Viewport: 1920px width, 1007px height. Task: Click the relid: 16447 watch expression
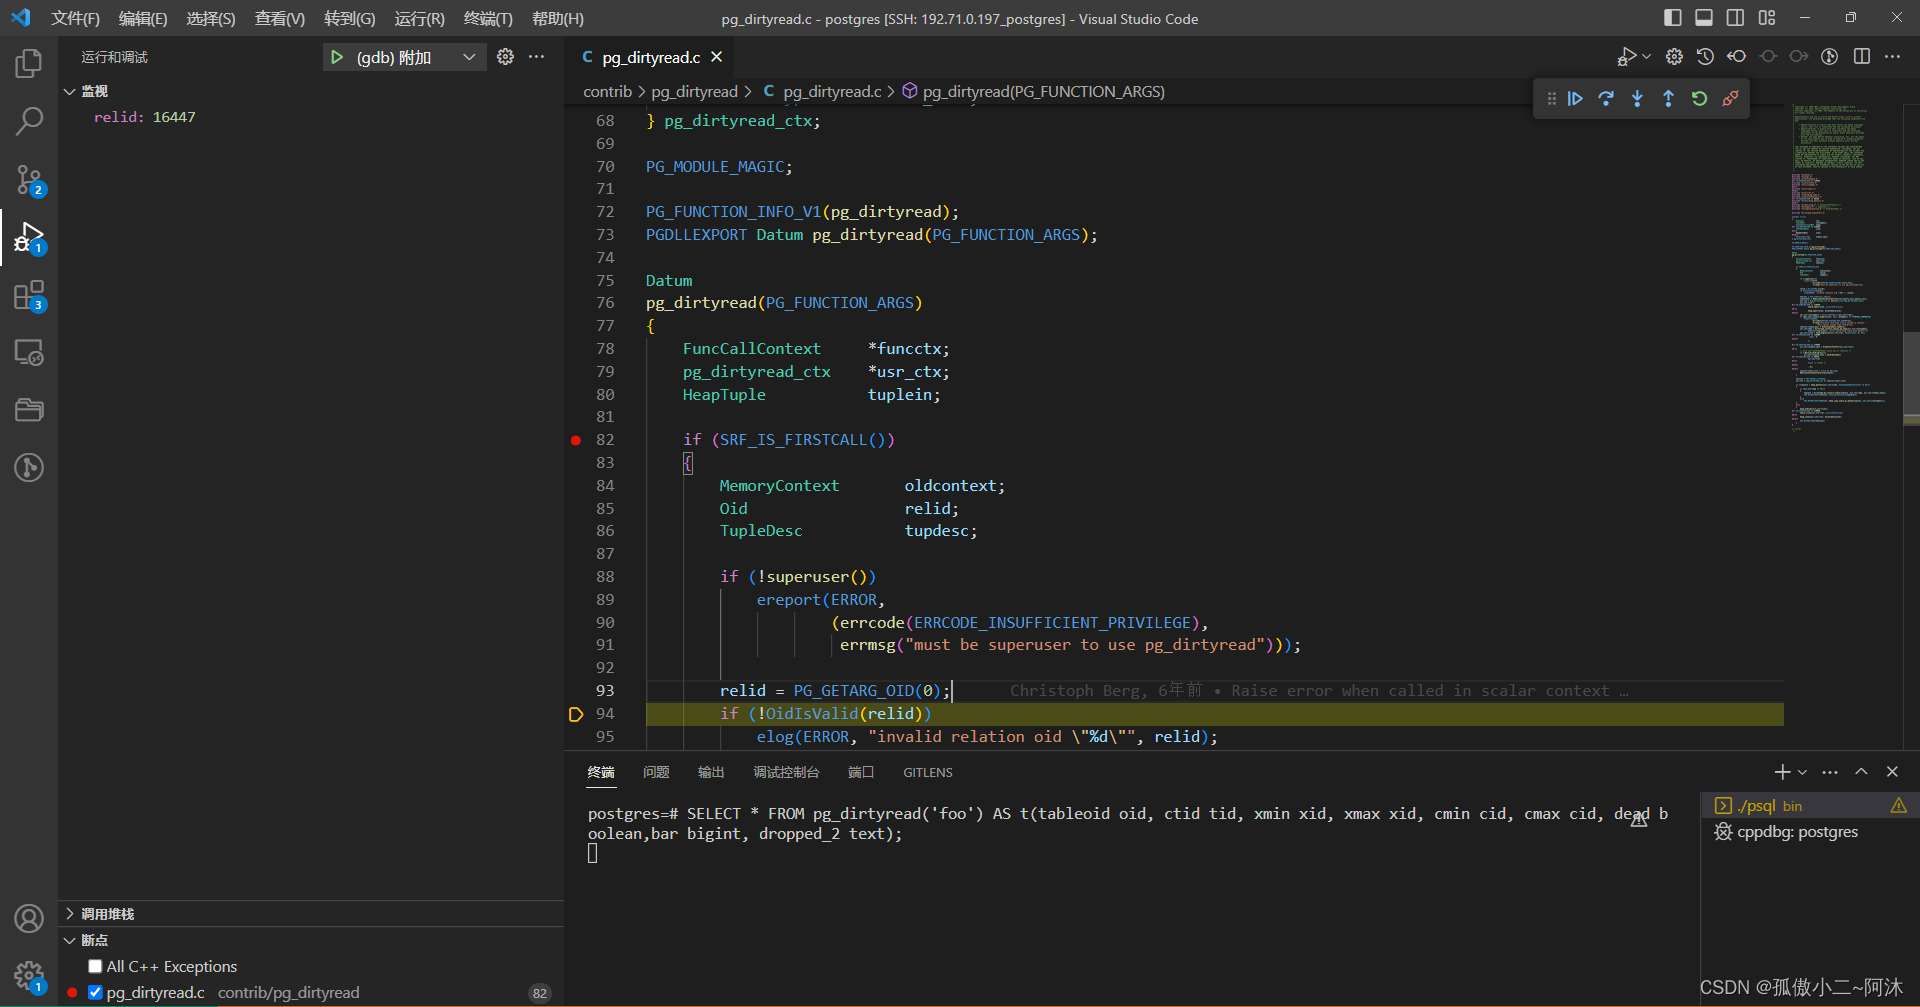click(145, 117)
